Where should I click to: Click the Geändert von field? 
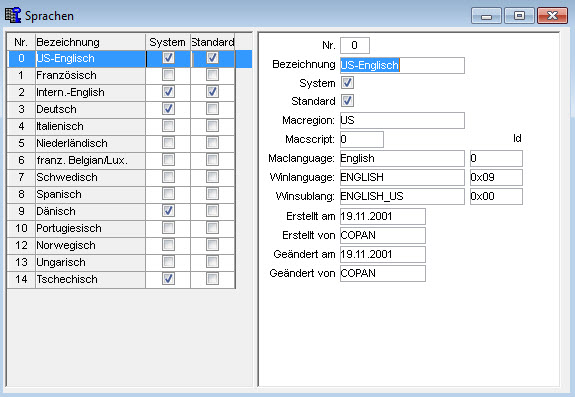click(383, 273)
